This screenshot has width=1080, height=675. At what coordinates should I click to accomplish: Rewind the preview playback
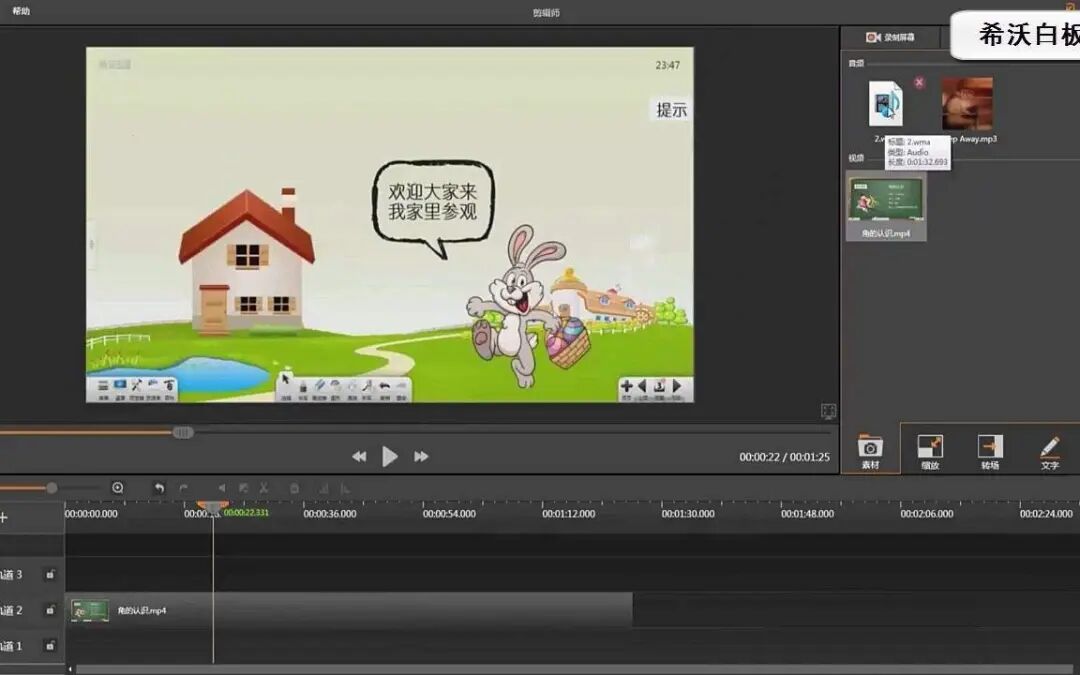(x=359, y=456)
